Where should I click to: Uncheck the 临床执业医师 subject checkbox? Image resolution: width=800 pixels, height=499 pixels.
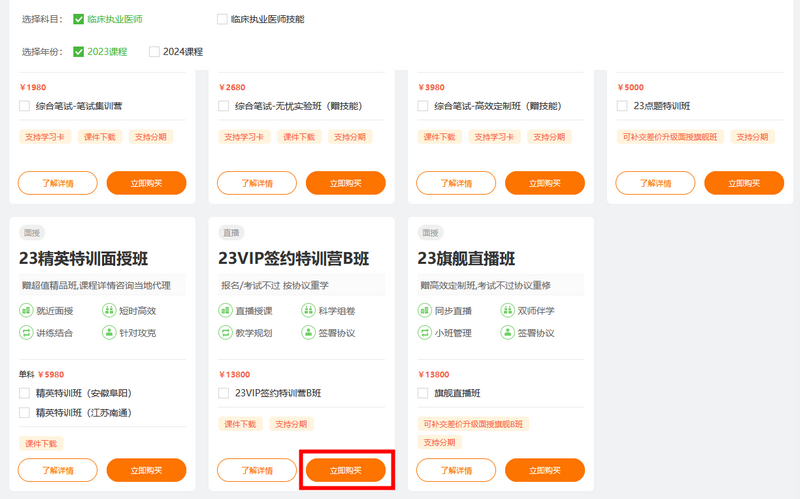(79, 19)
